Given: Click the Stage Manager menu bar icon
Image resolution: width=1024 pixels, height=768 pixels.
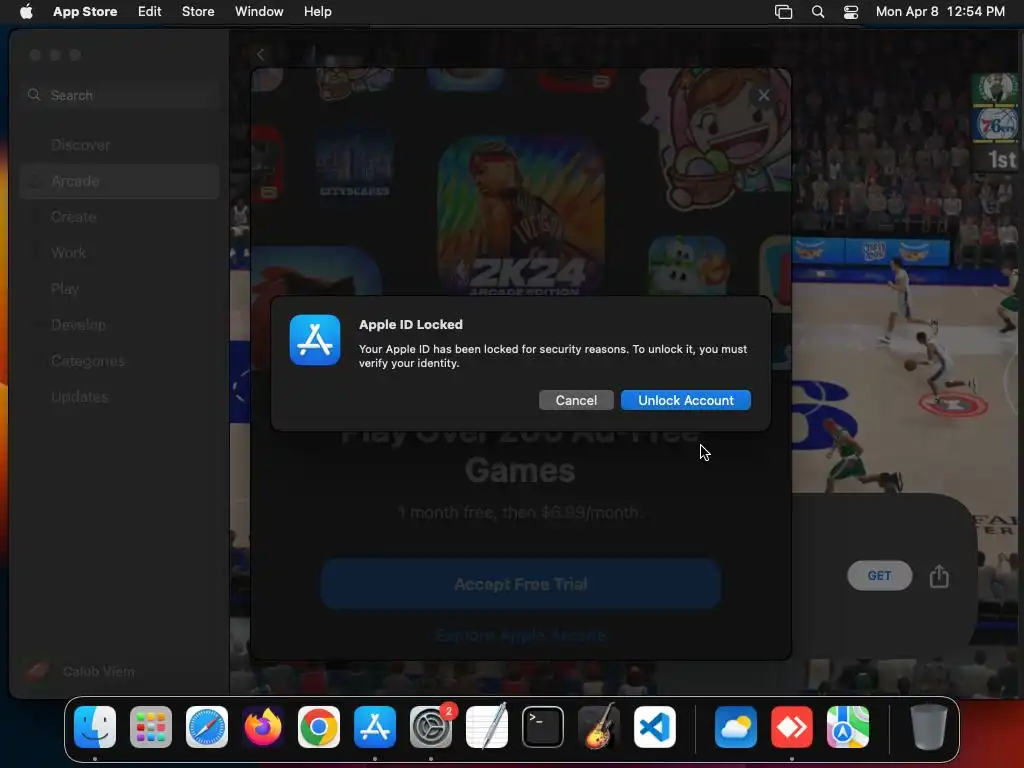Looking at the screenshot, I should click(x=783, y=12).
